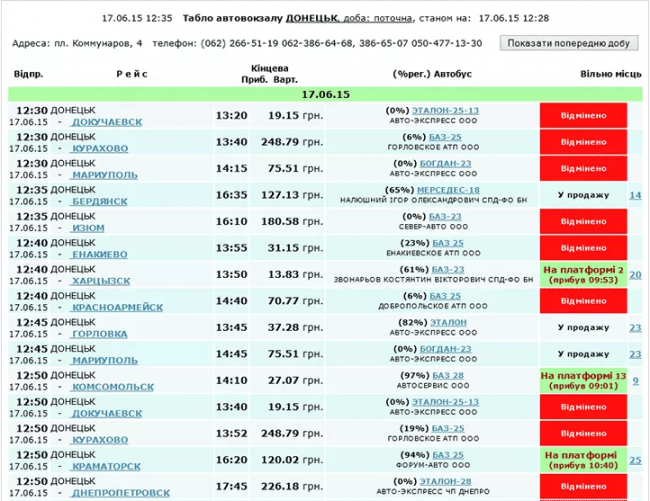Select 14 free seats for Бердянск
Screen dimensions: 650x501
pyautogui.click(x=635, y=195)
